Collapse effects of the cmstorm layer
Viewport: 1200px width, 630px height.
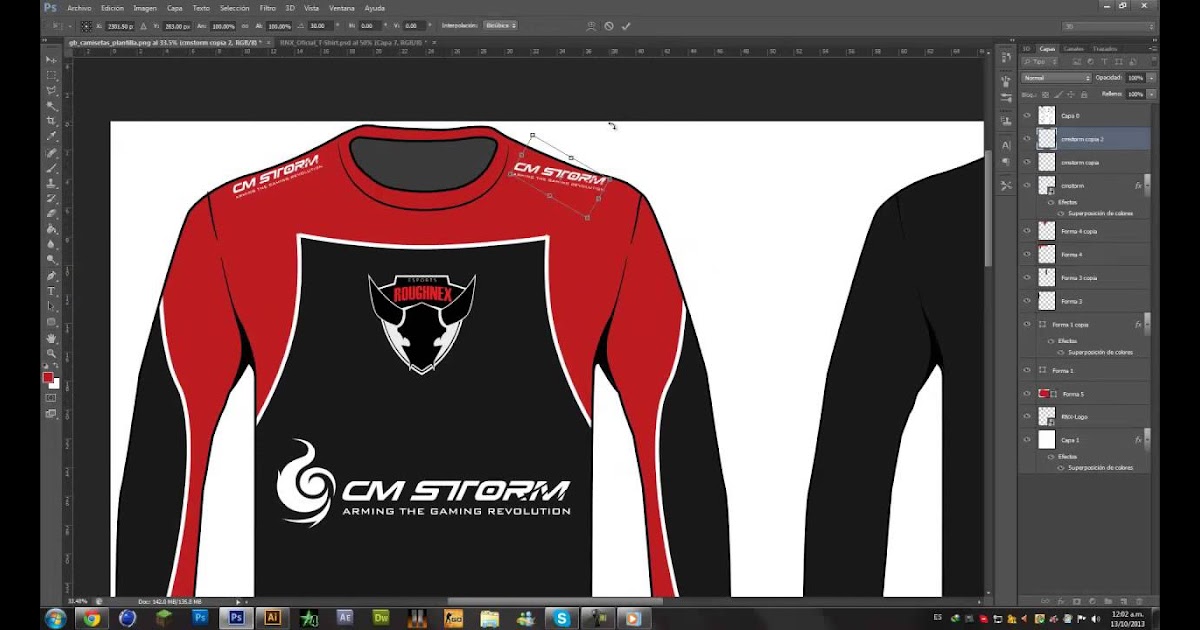[1147, 186]
